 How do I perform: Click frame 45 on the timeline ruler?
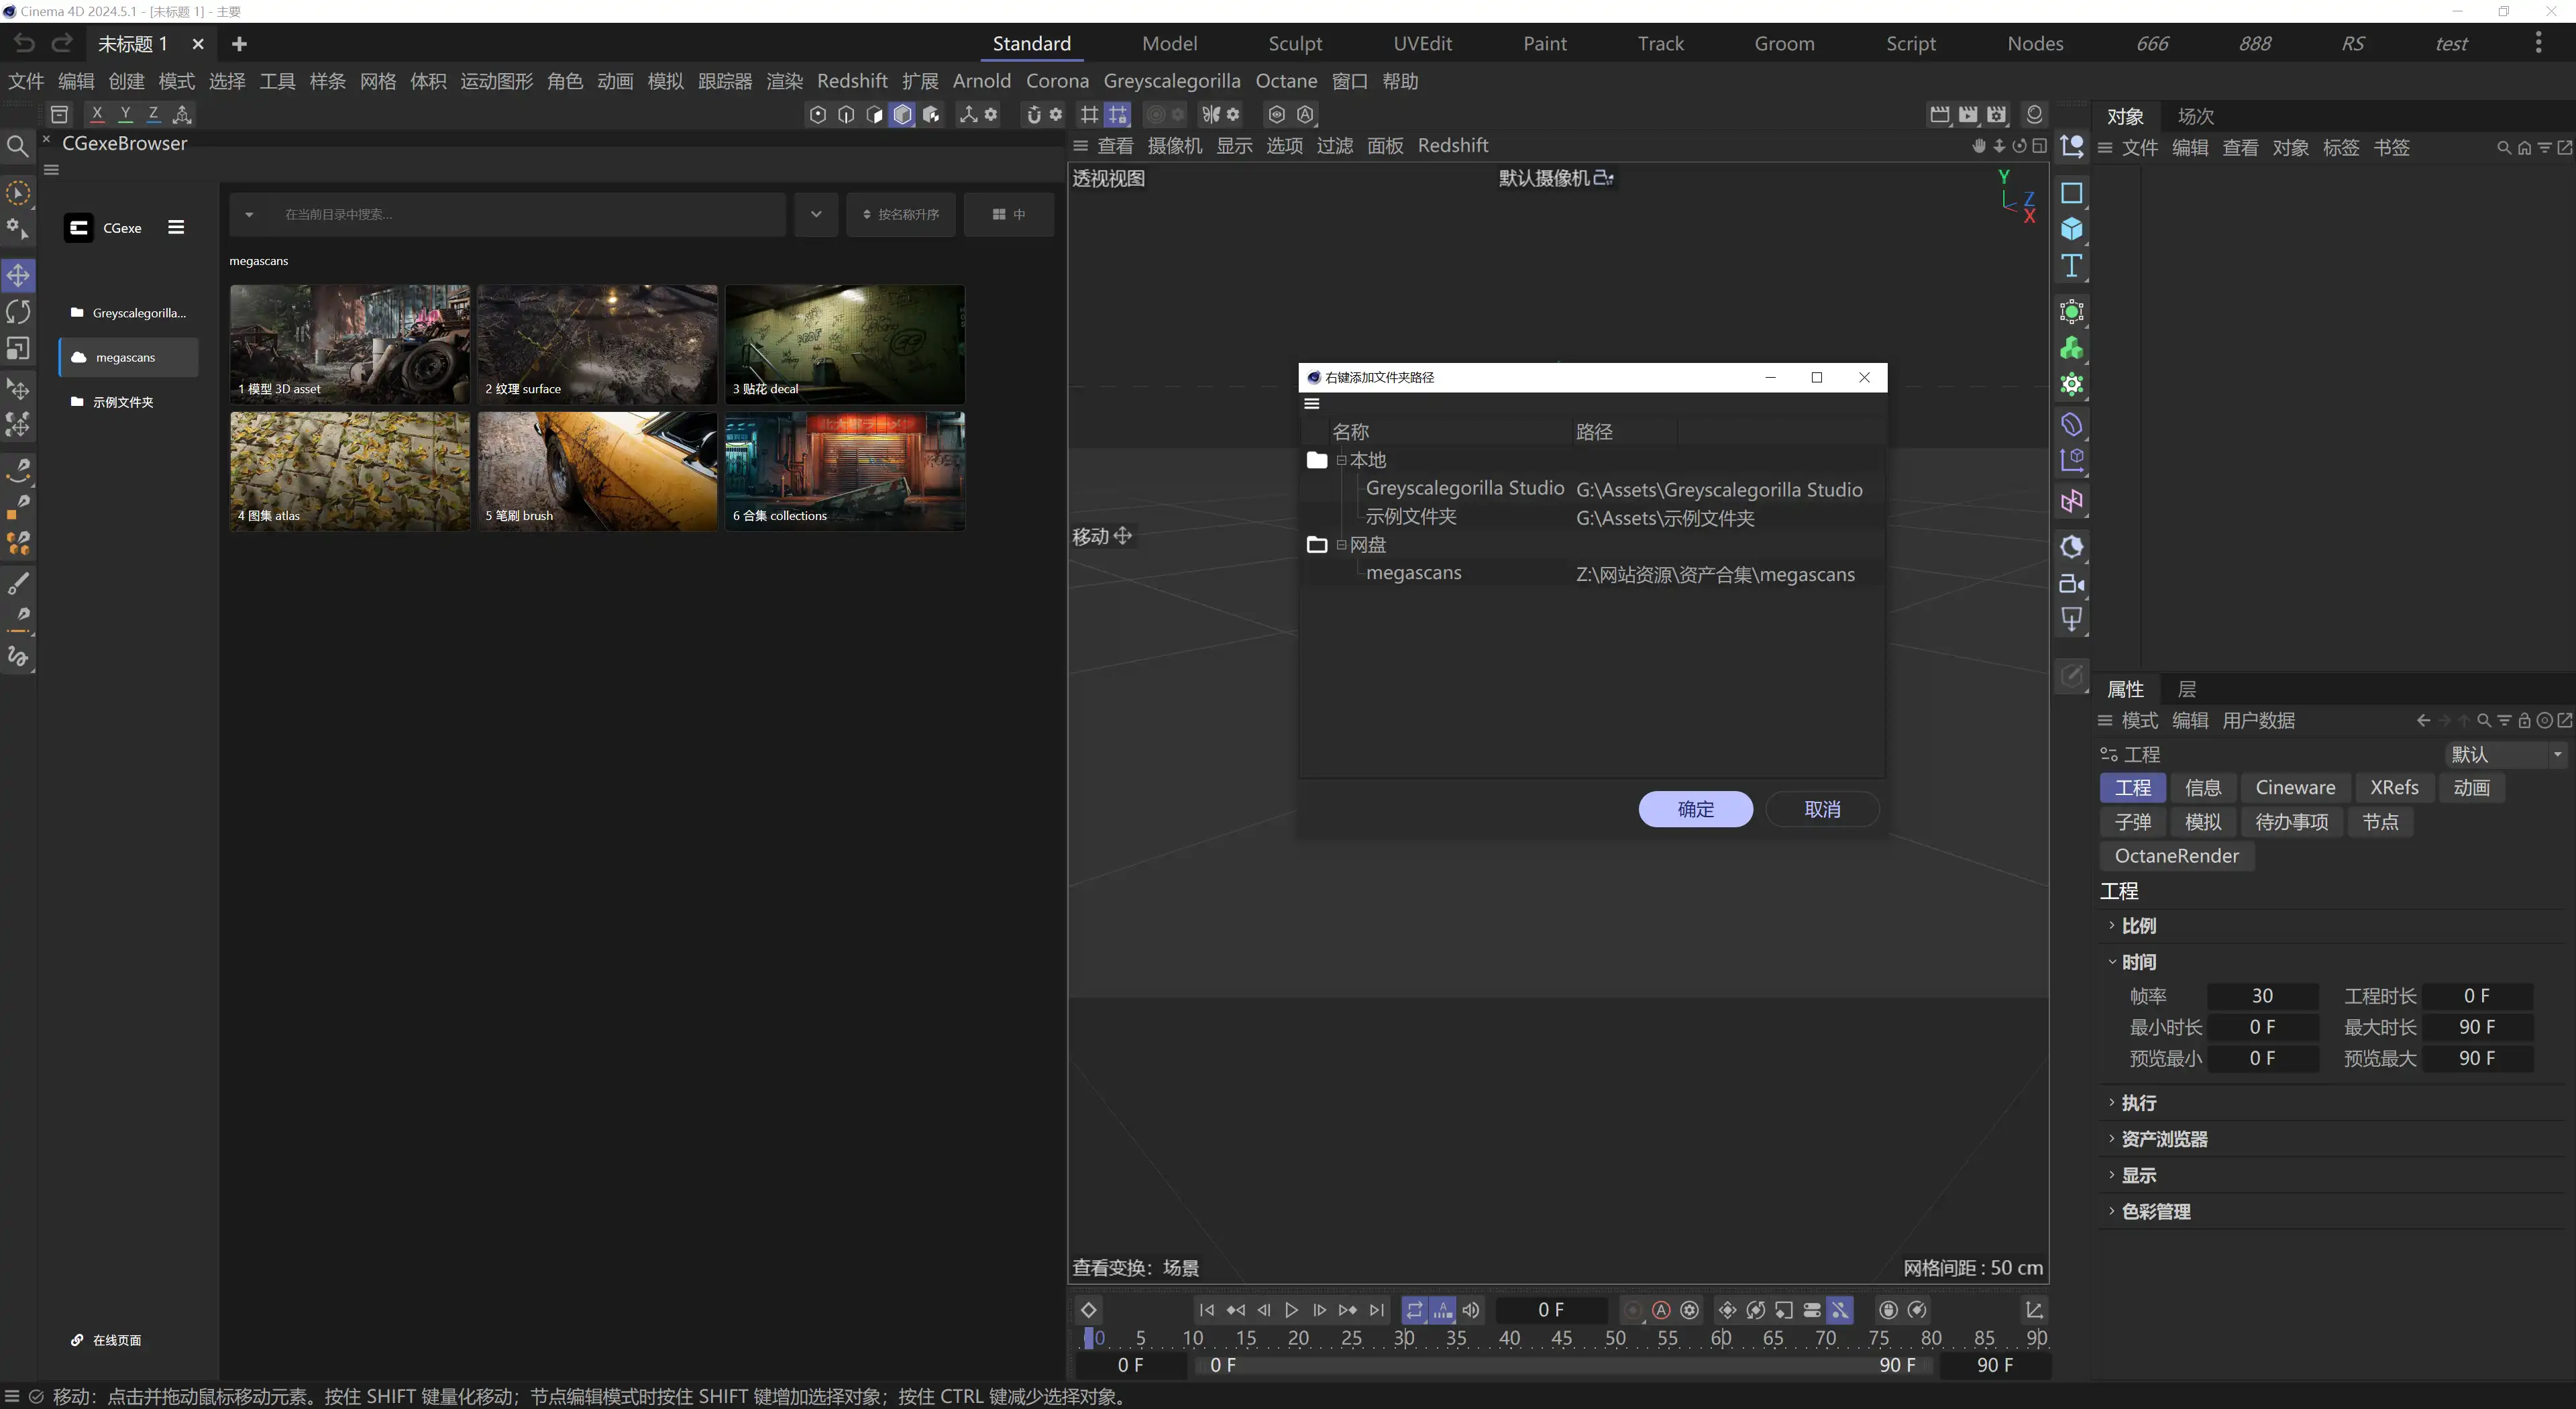[1562, 1338]
